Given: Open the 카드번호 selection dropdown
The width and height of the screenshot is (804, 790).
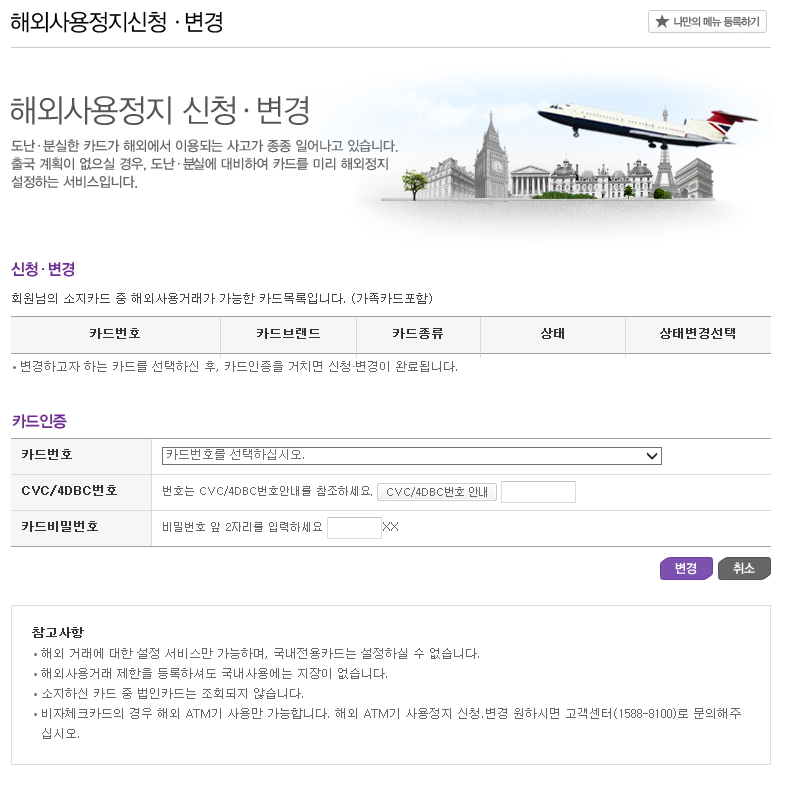Looking at the screenshot, I should pyautogui.click(x=411, y=456).
